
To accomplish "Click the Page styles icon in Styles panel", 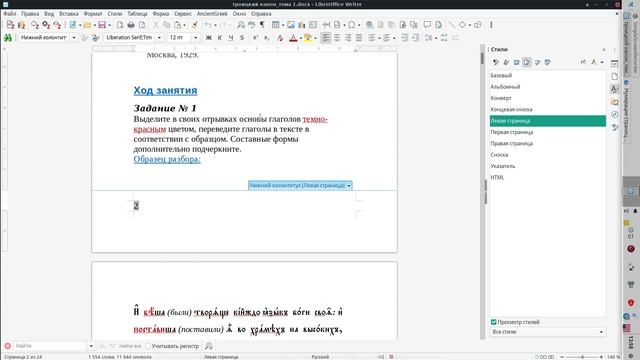I will [x=527, y=62].
